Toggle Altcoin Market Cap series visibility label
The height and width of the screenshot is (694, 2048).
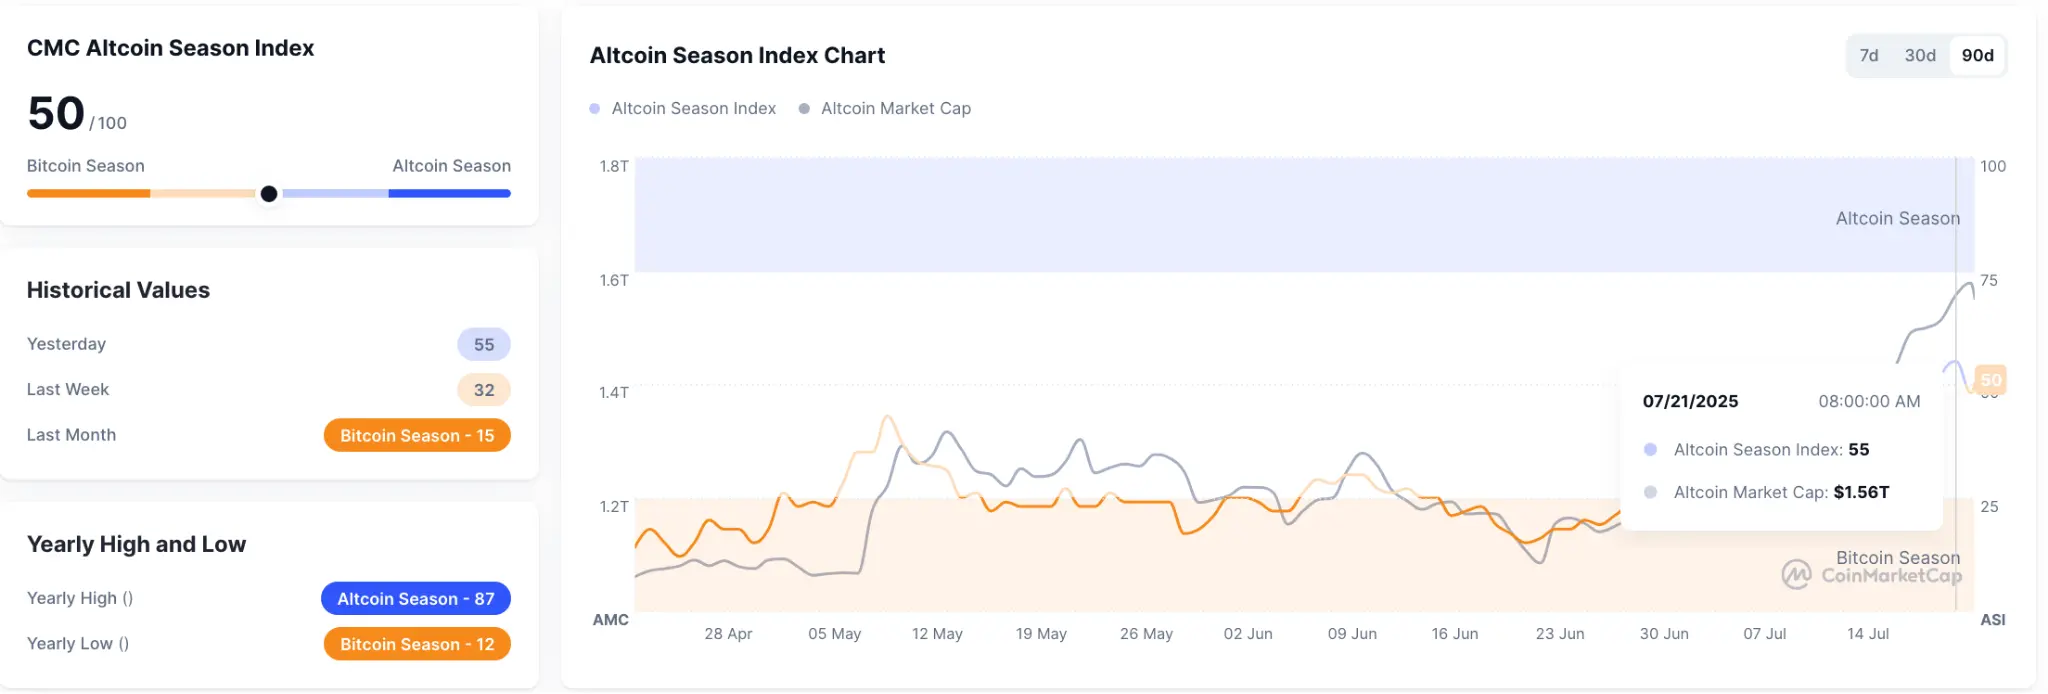895,108
